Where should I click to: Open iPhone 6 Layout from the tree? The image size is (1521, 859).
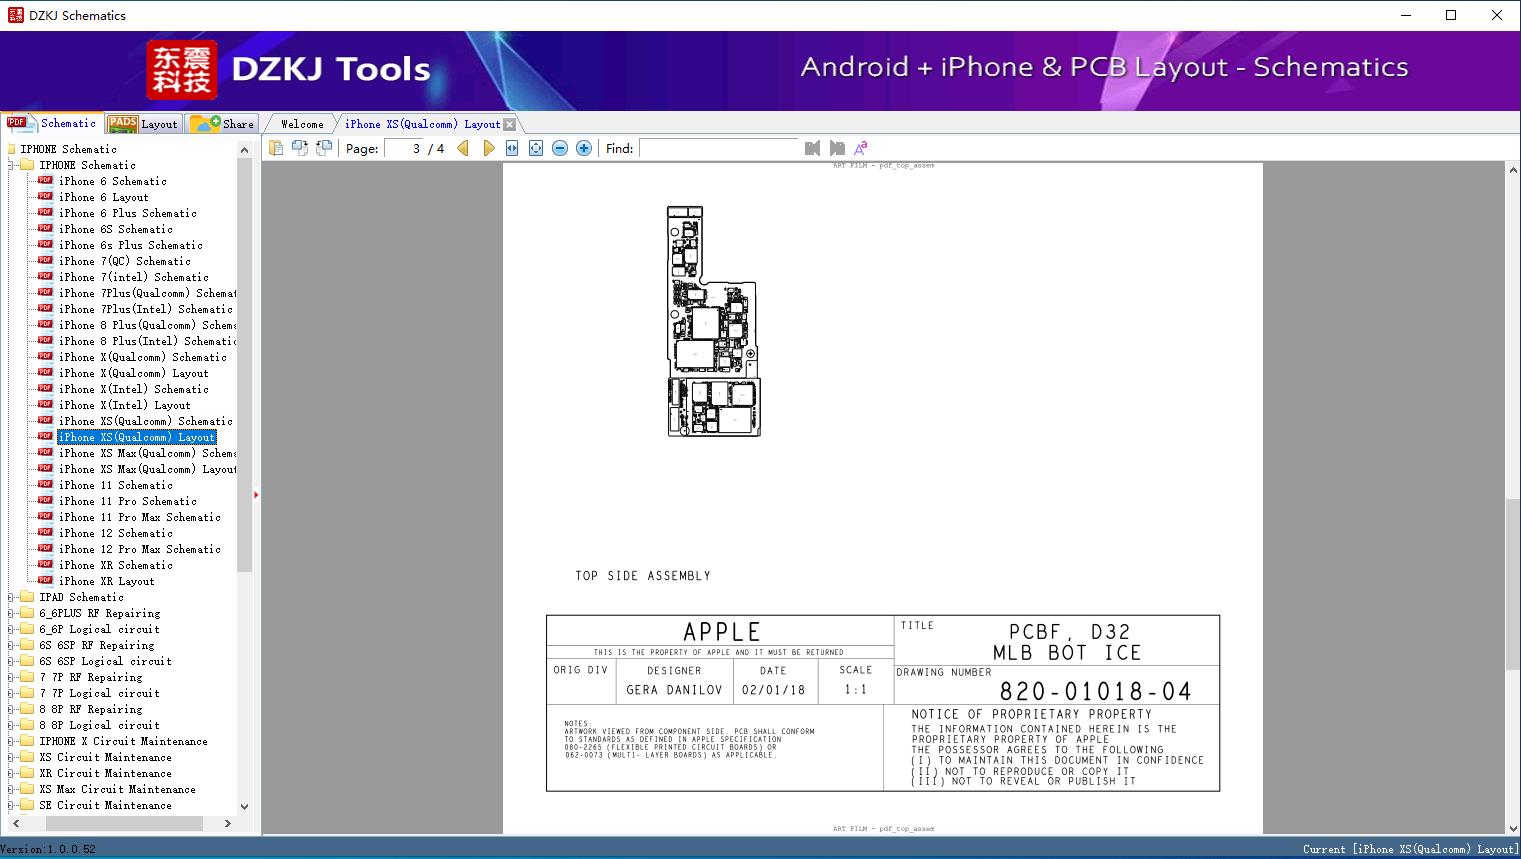click(103, 197)
